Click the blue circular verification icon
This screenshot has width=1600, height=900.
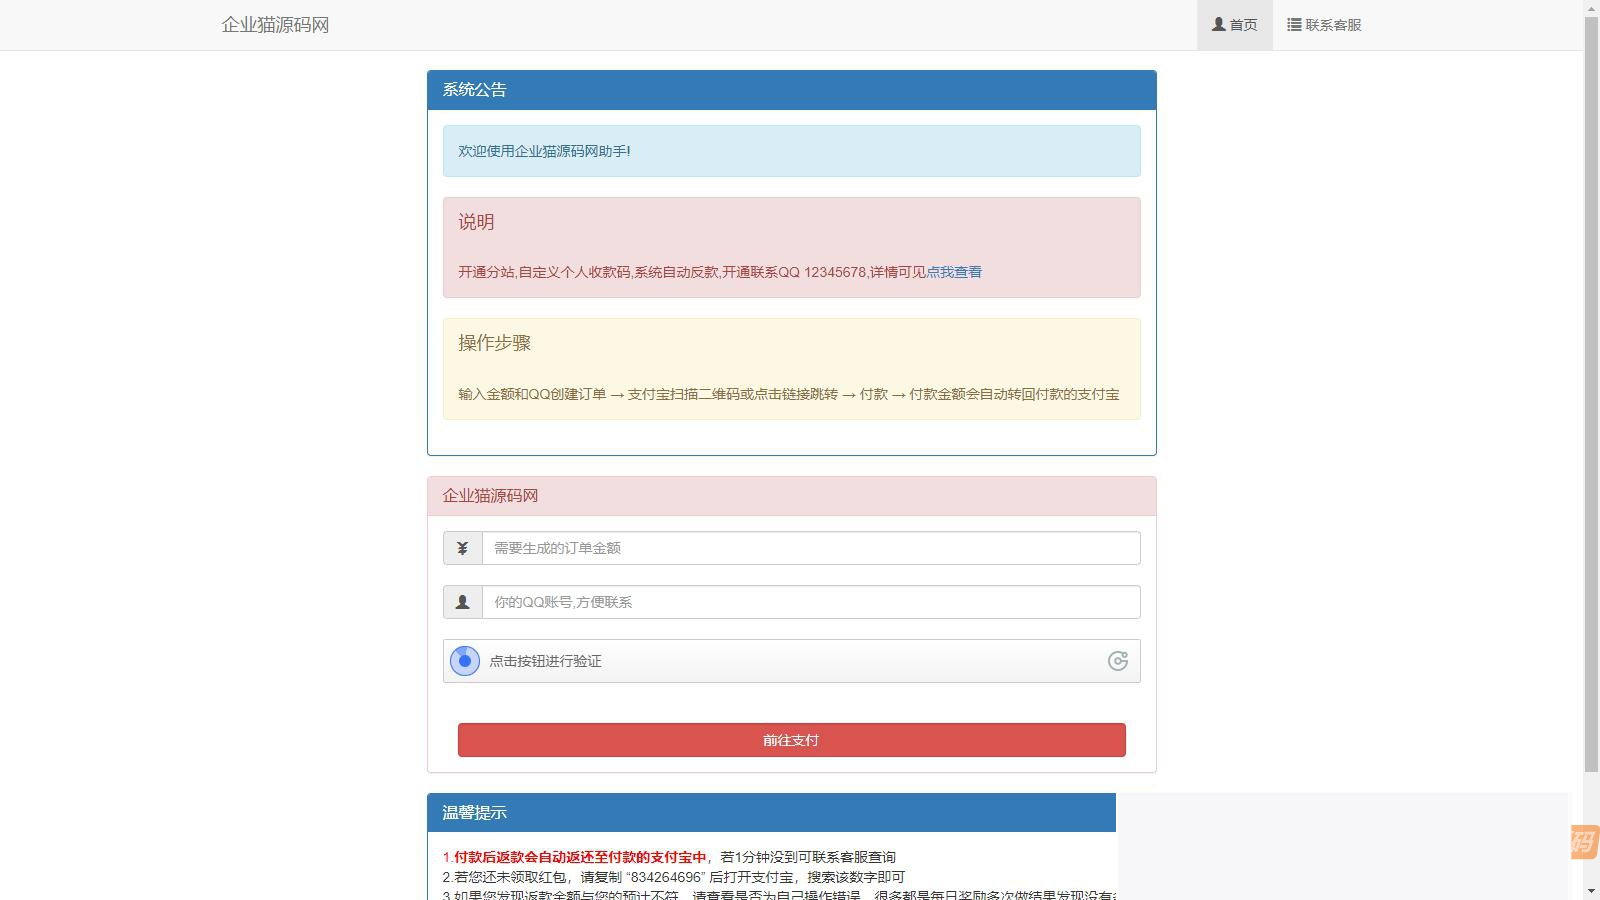point(463,661)
